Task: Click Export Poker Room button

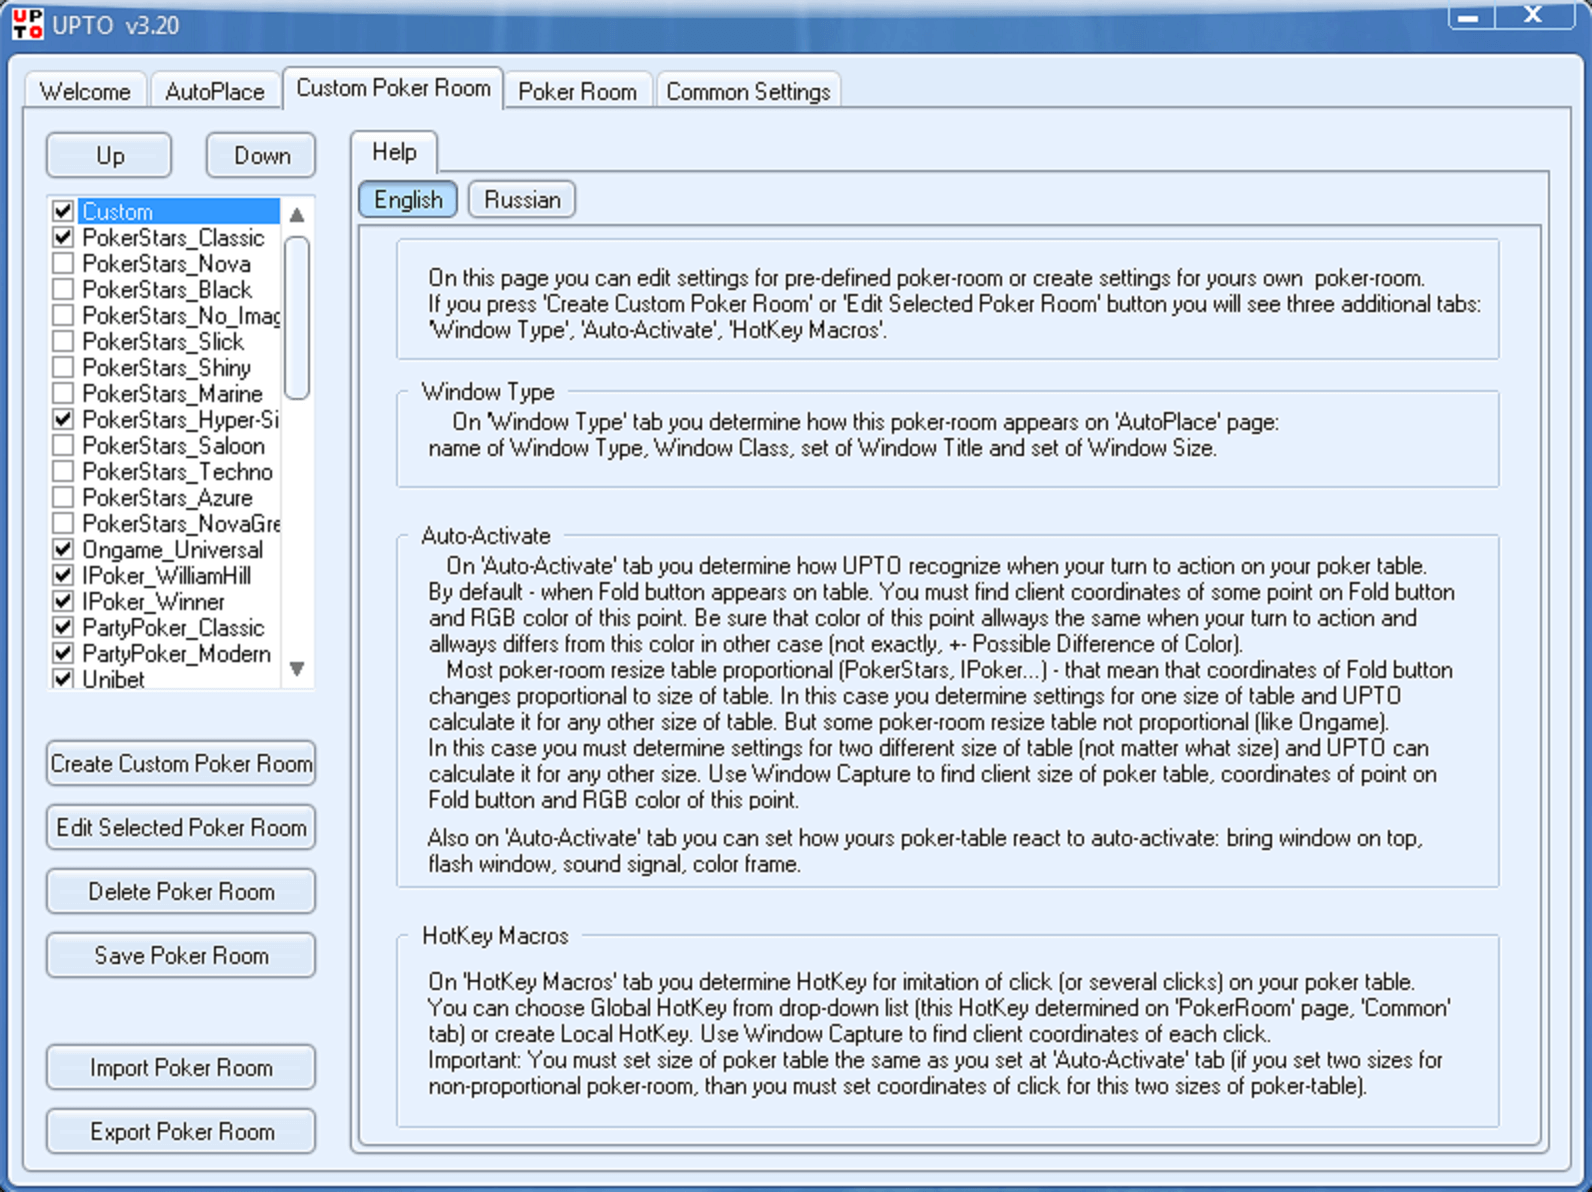Action: tap(181, 1132)
